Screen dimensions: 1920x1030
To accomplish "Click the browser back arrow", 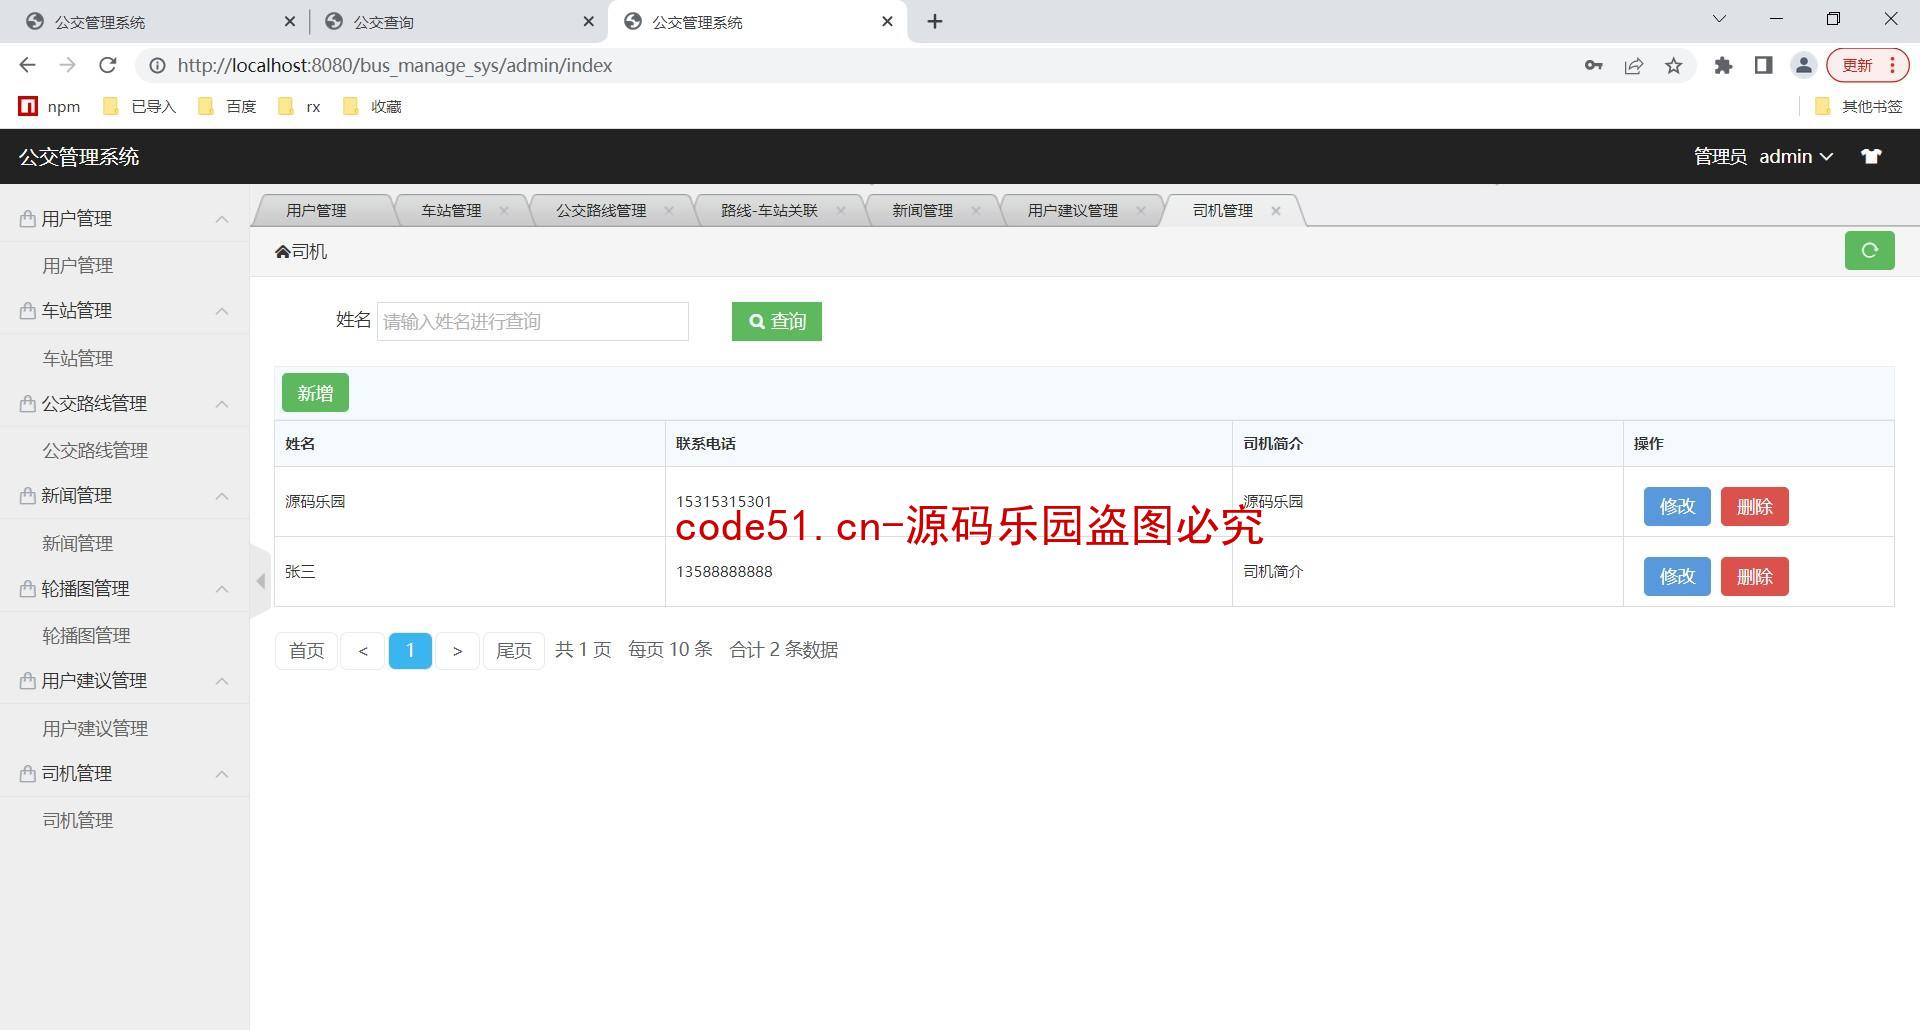I will [27, 65].
